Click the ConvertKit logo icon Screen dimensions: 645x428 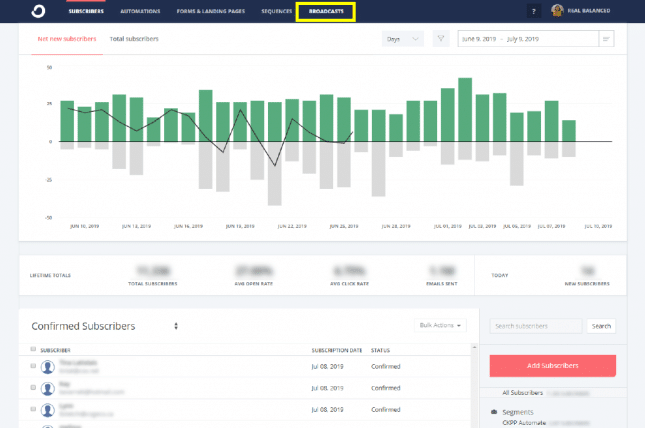coord(36,11)
